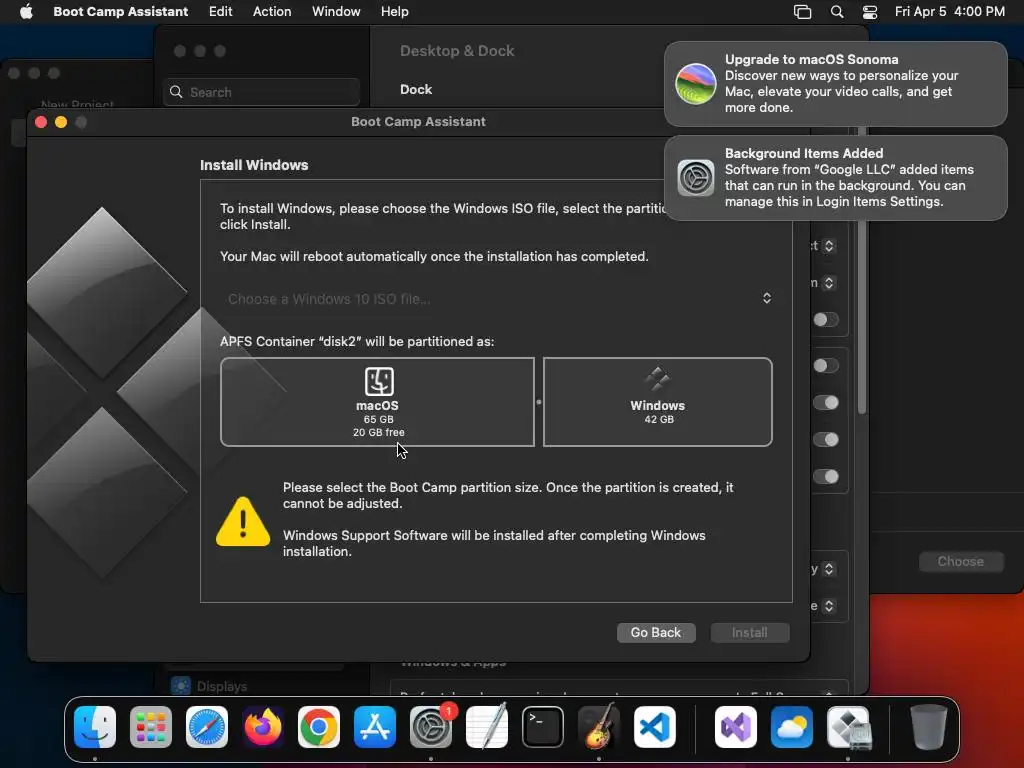Open the Background Items Added notification
The width and height of the screenshot is (1024, 768).
(x=835, y=178)
